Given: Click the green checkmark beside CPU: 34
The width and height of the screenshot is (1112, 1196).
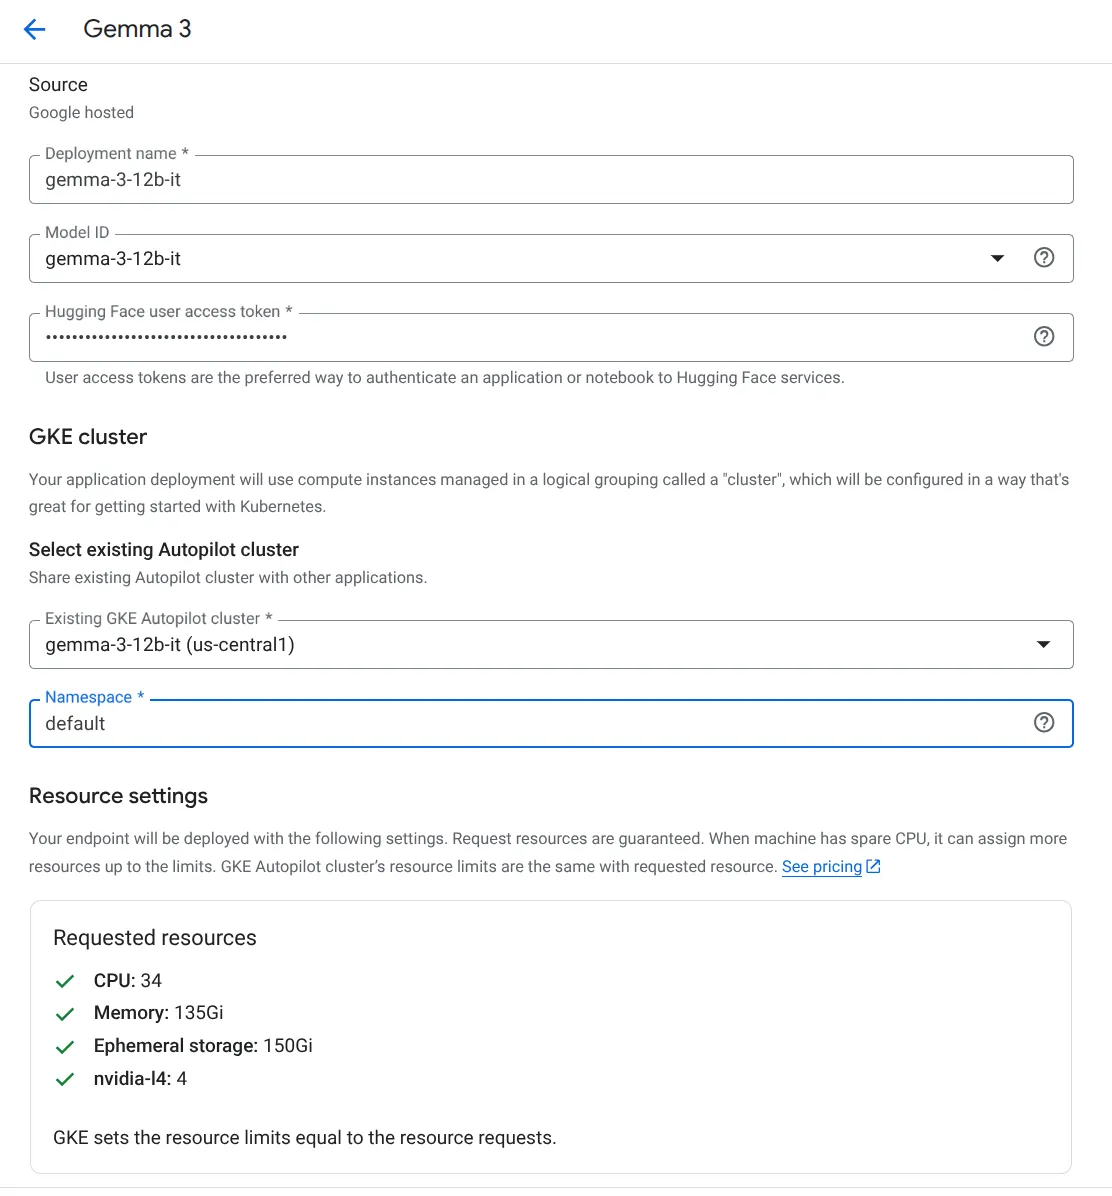Looking at the screenshot, I should pyautogui.click(x=65, y=981).
